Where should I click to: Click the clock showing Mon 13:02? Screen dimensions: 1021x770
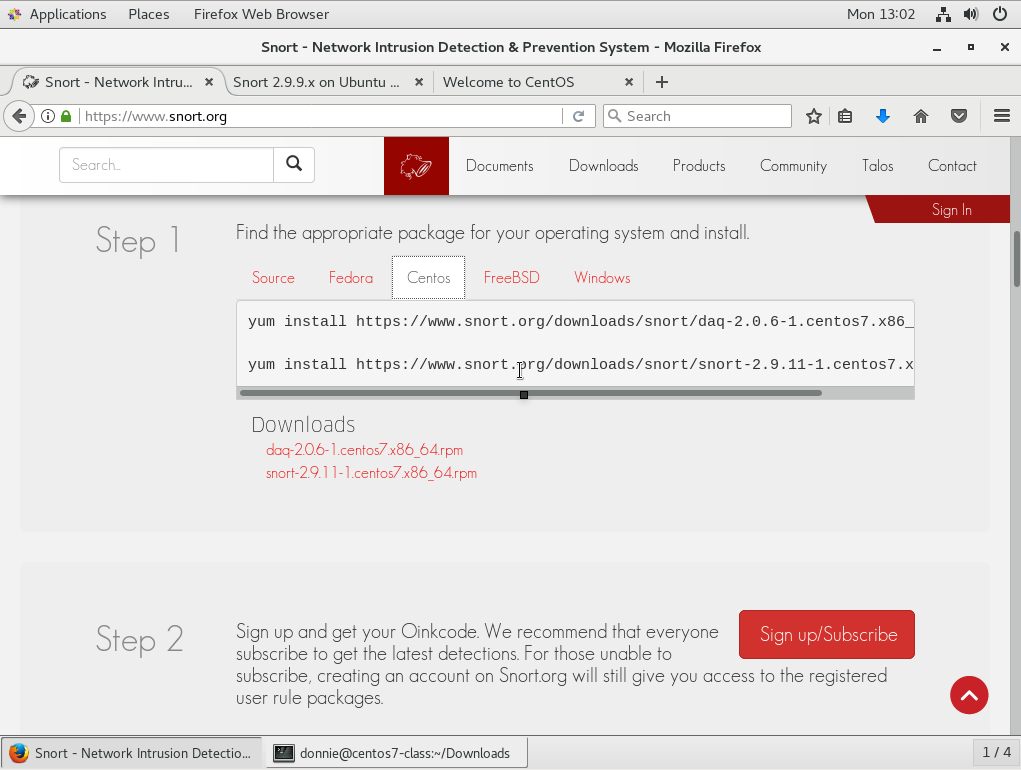click(x=880, y=14)
